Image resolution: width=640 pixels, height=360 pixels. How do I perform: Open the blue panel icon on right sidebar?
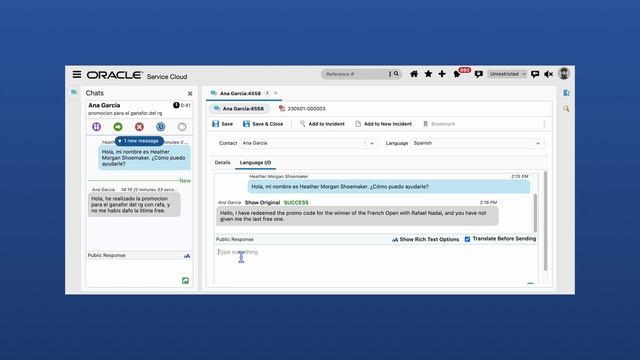pos(566,93)
